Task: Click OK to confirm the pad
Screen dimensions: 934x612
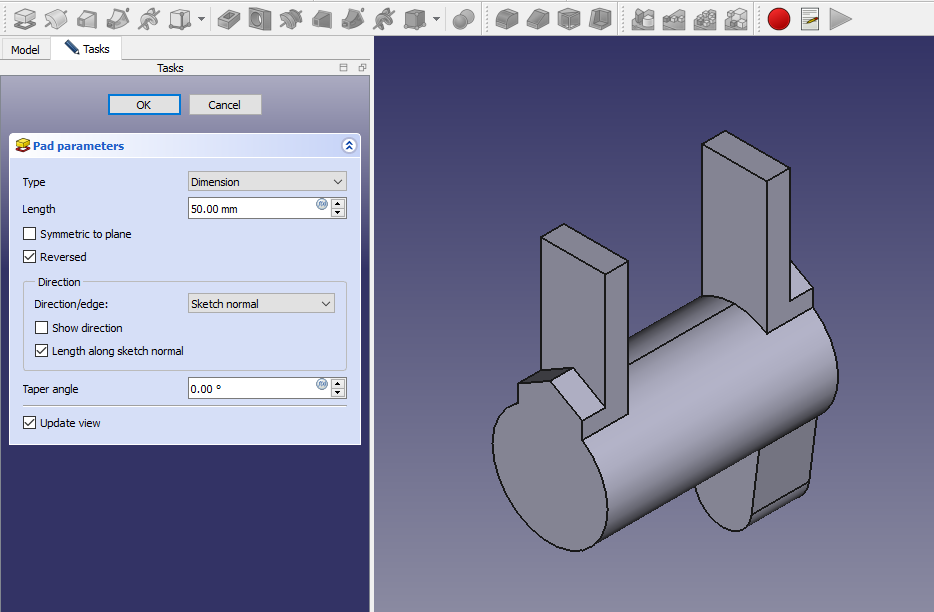Action: pos(144,105)
